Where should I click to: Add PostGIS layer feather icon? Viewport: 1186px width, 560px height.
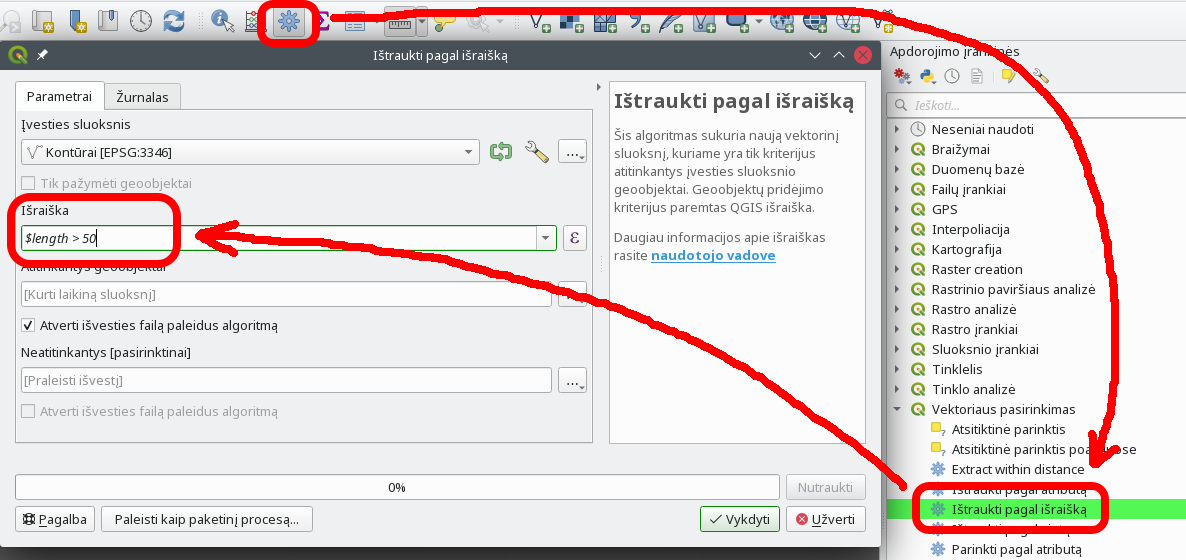(x=671, y=22)
